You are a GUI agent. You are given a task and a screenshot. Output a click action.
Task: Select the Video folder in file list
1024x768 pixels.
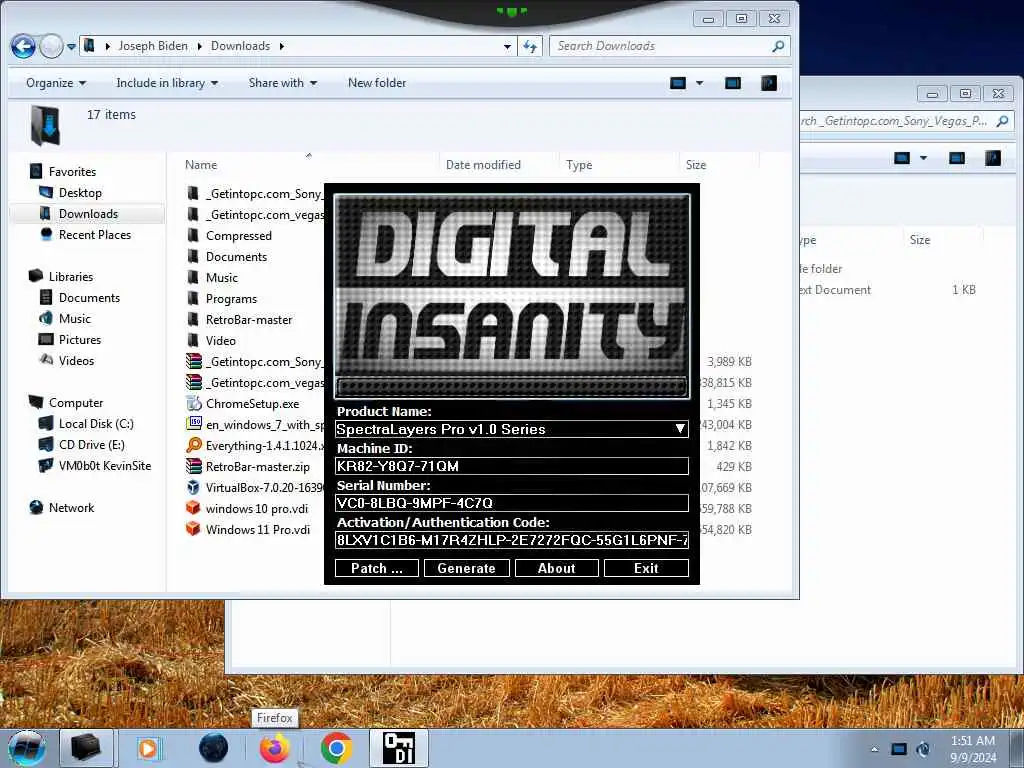(x=220, y=340)
